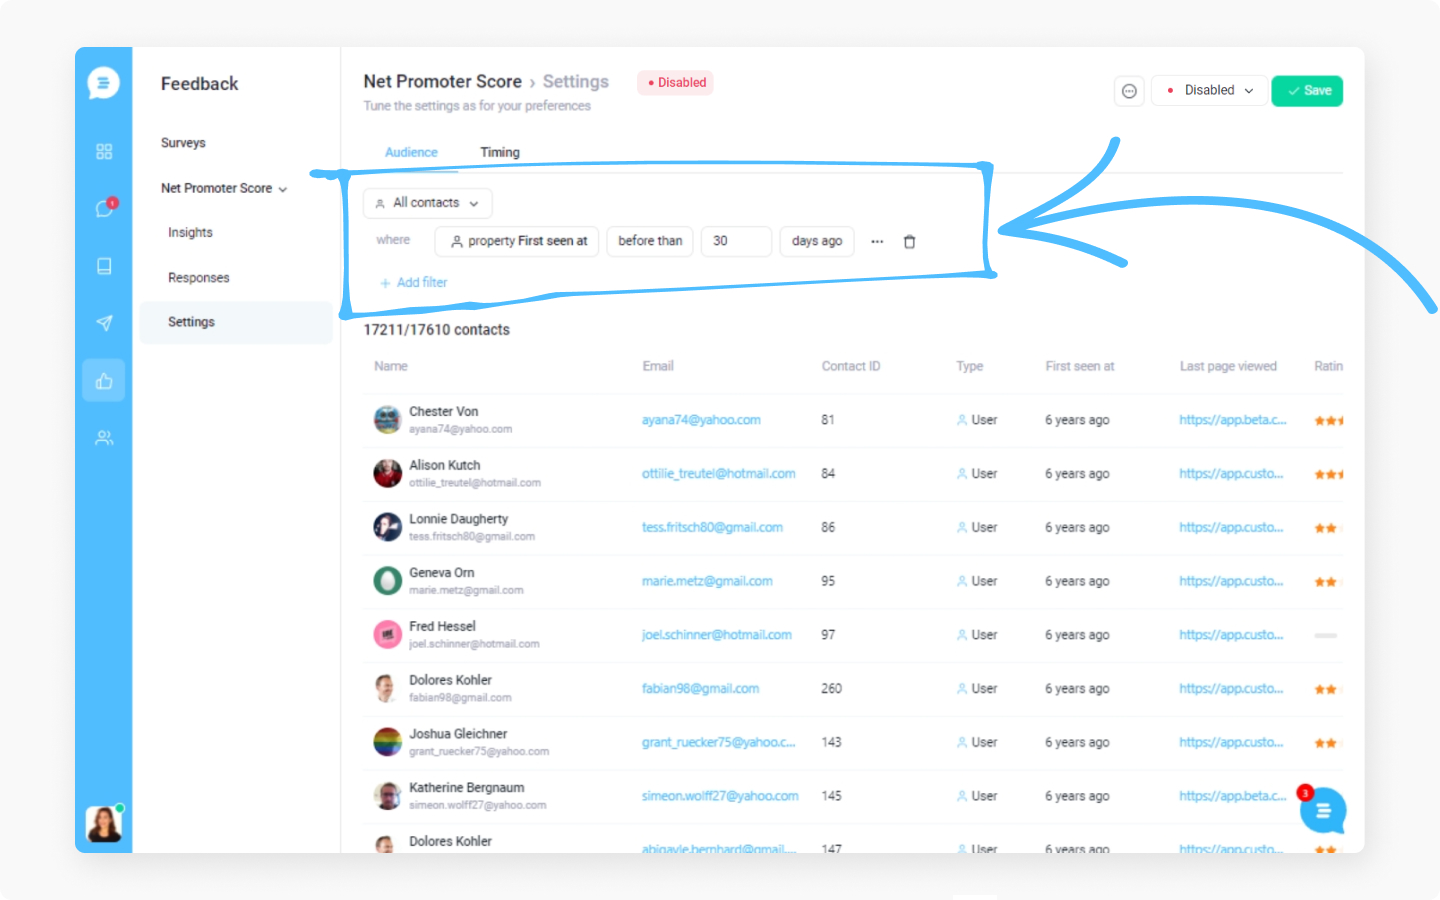The image size is (1440, 900).
Task: Select the Audience tab
Action: [411, 152]
